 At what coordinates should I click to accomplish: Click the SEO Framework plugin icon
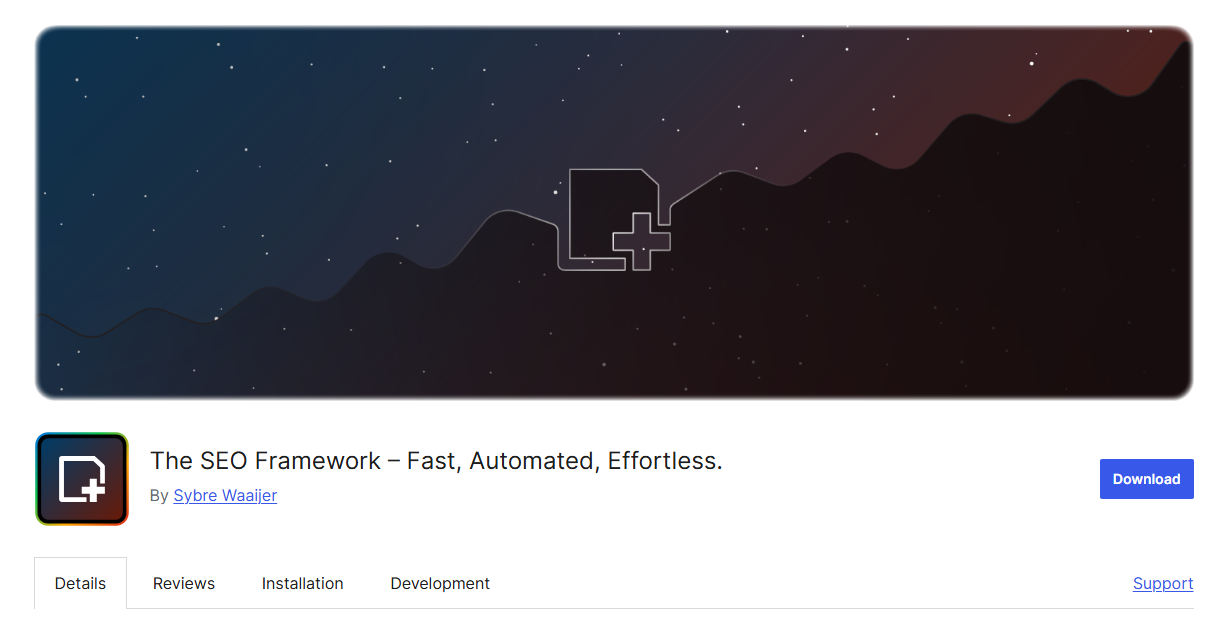click(82, 479)
